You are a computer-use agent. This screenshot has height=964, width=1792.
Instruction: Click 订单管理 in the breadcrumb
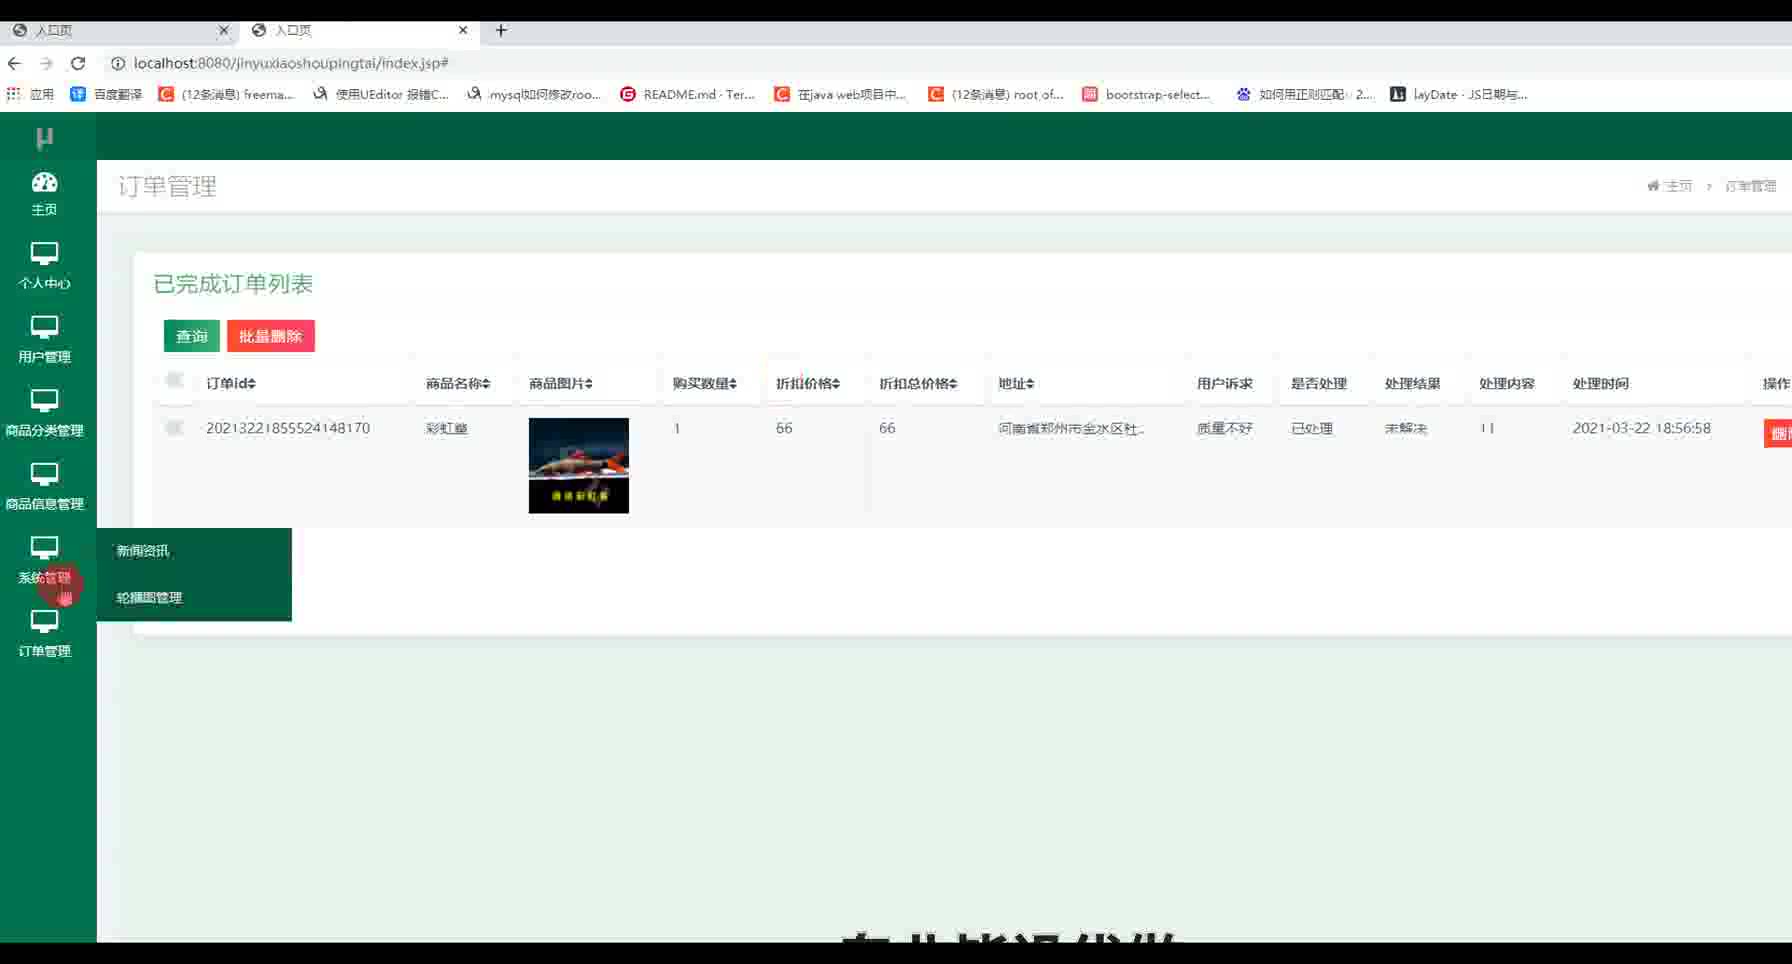pyautogui.click(x=1750, y=186)
